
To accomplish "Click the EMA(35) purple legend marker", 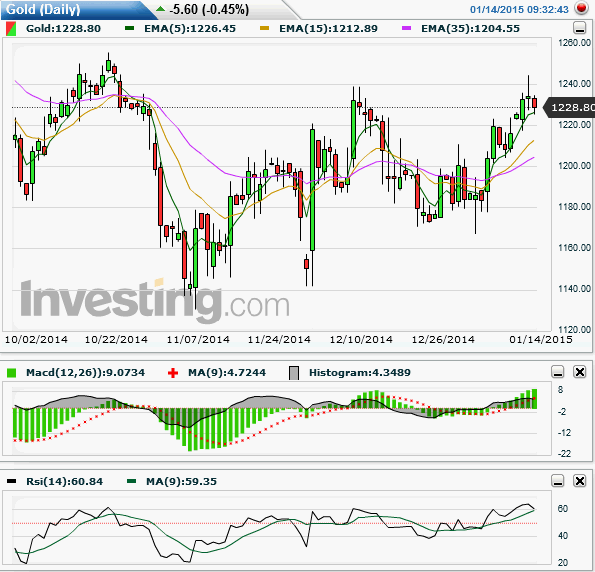I will coord(406,28).
